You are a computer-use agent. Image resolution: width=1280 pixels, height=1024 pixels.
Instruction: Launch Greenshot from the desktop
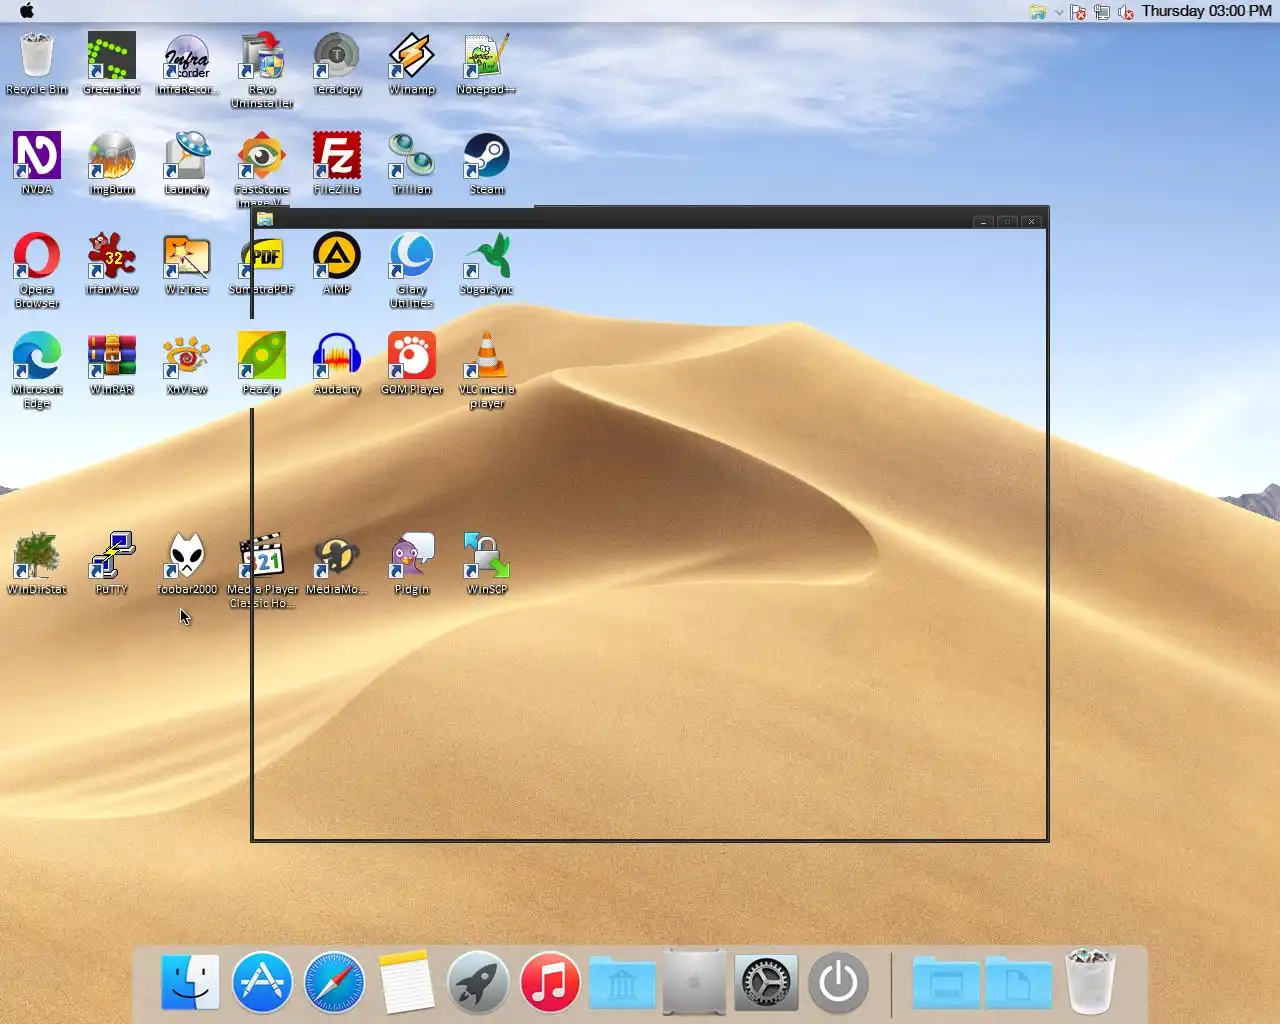click(112, 64)
